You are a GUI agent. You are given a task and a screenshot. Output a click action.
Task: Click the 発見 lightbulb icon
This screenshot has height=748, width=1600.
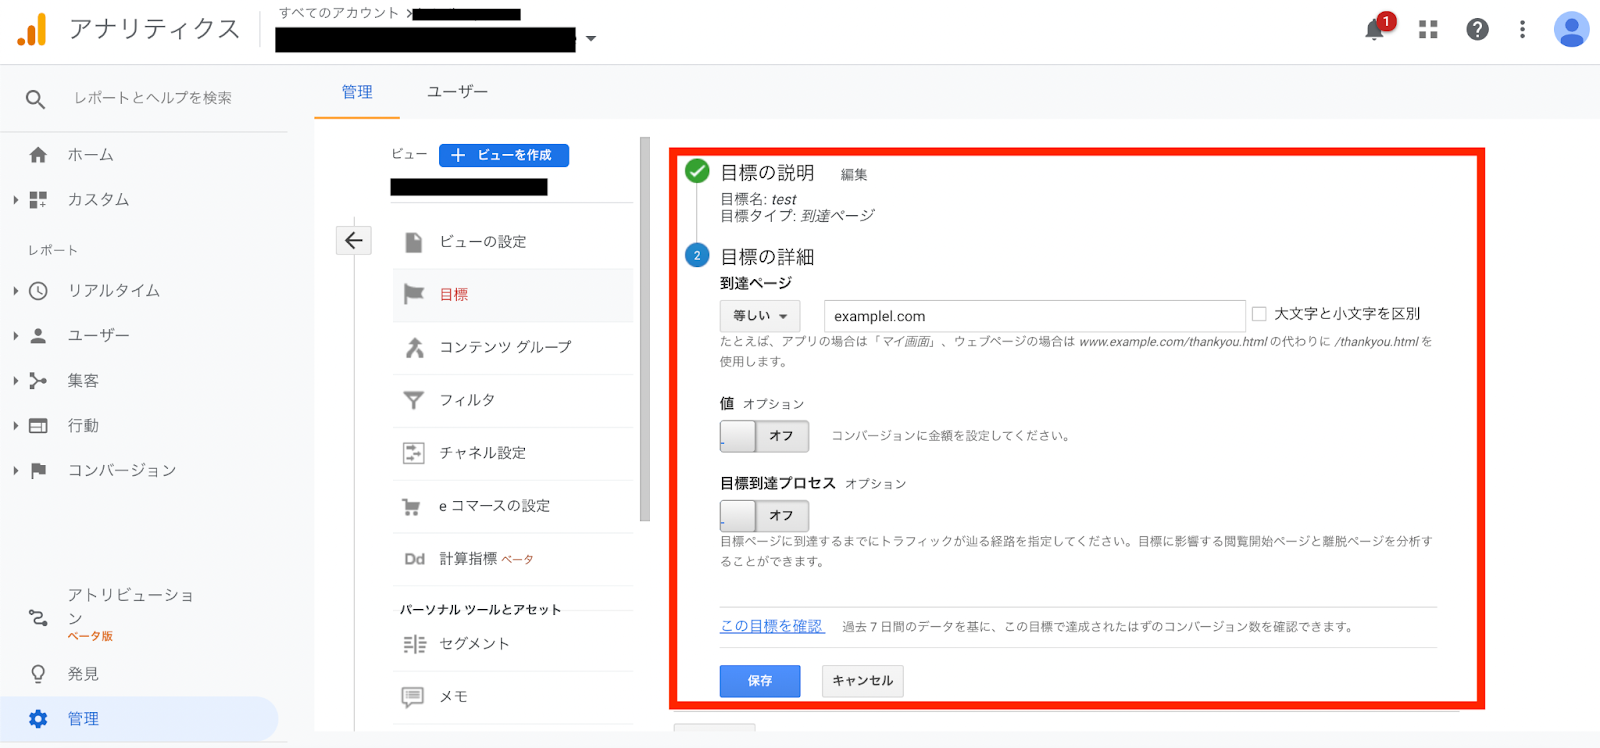point(38,674)
